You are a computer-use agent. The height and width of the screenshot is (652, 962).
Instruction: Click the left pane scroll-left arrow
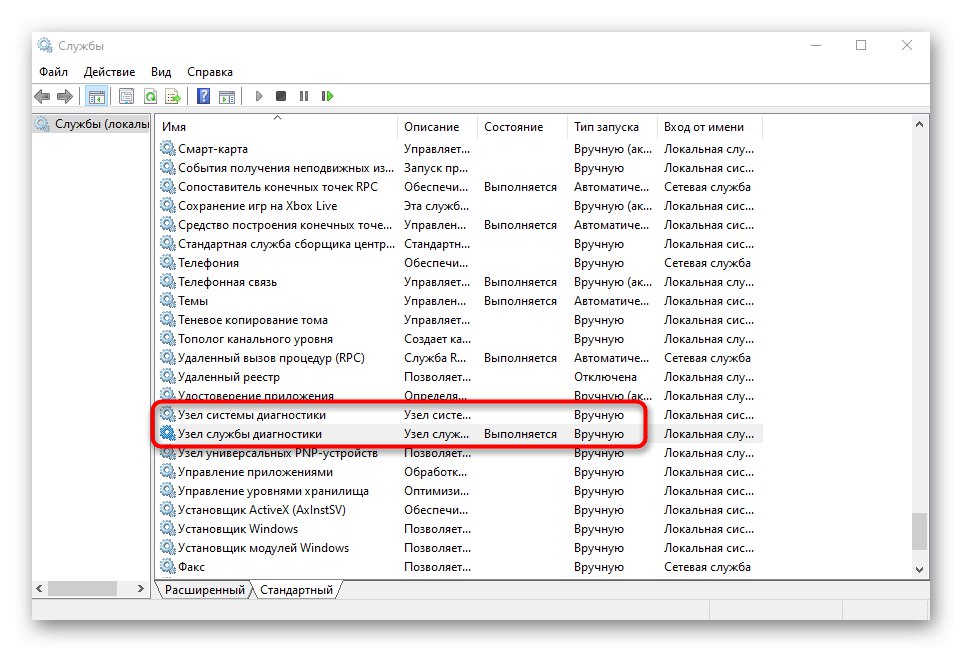(39, 589)
